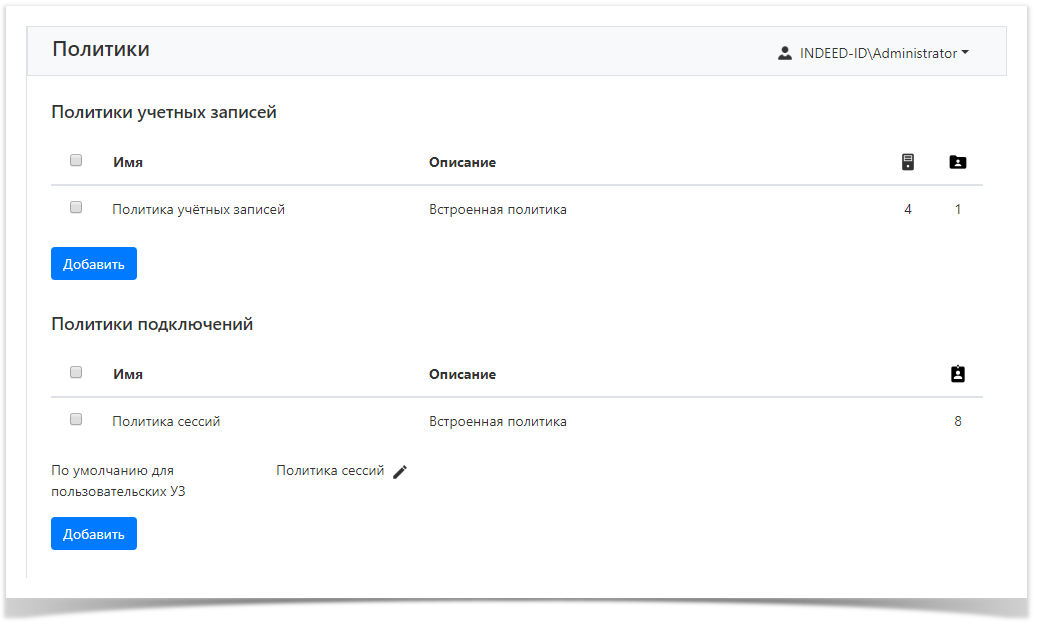Open the Политика учётных записей entry
The height and width of the screenshot is (627, 1041).
198,210
